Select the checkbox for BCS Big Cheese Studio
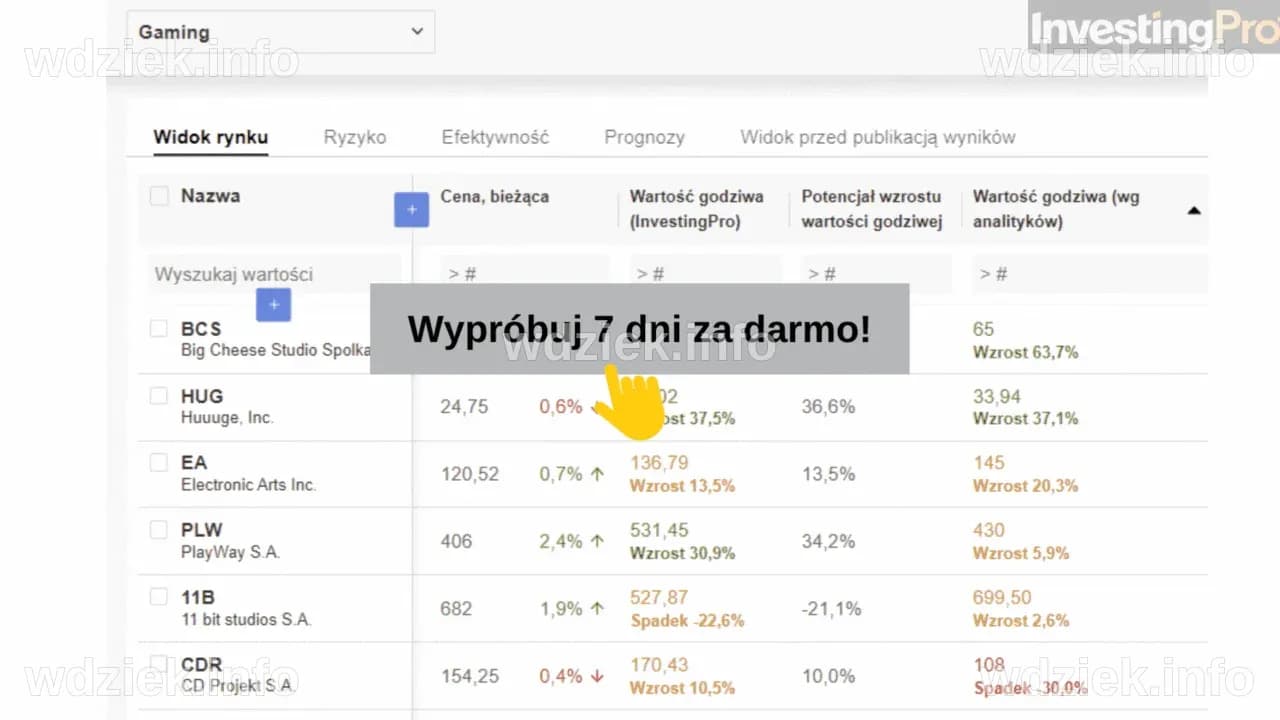The width and height of the screenshot is (1280, 720). tap(158, 329)
